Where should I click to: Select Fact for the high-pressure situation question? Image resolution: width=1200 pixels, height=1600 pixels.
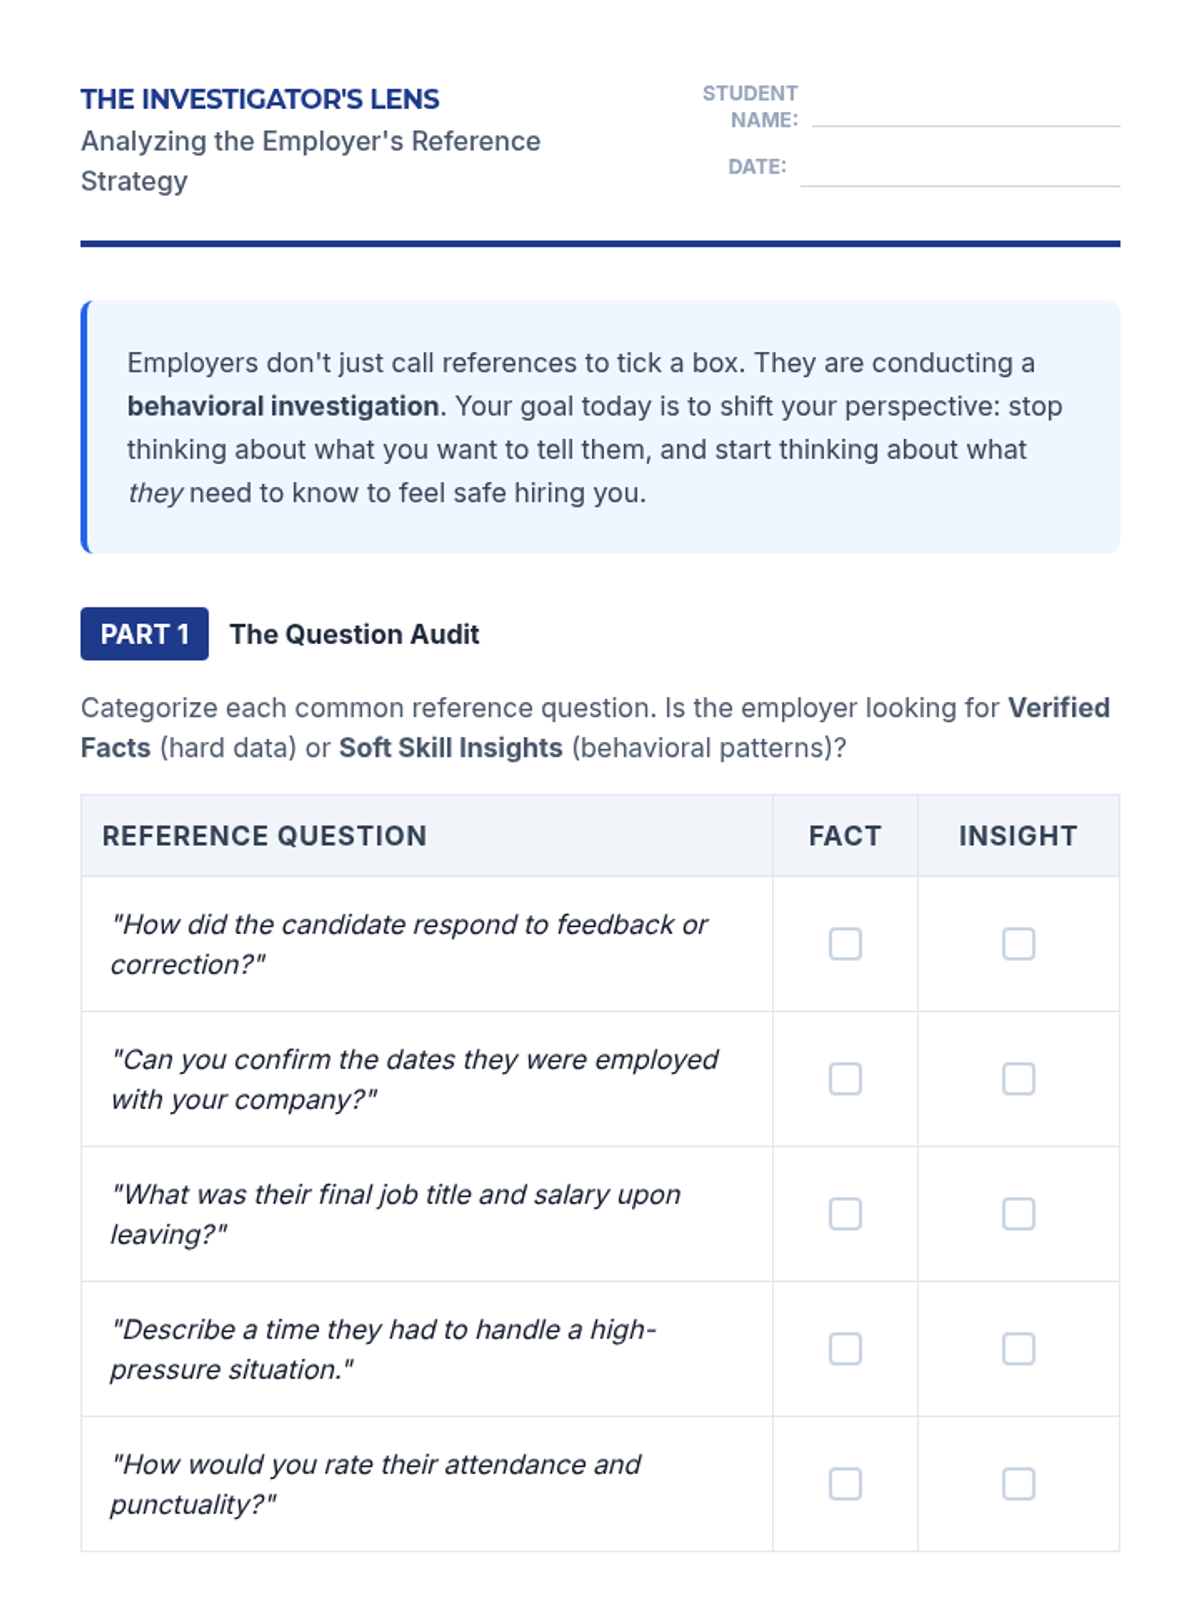845,1349
